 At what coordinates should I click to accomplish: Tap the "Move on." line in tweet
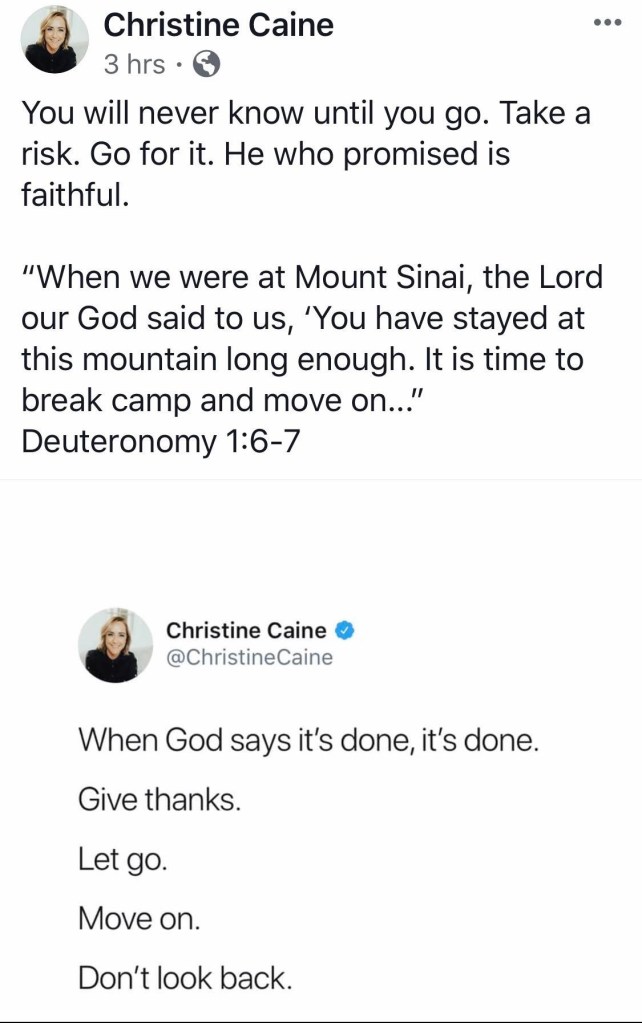point(139,918)
